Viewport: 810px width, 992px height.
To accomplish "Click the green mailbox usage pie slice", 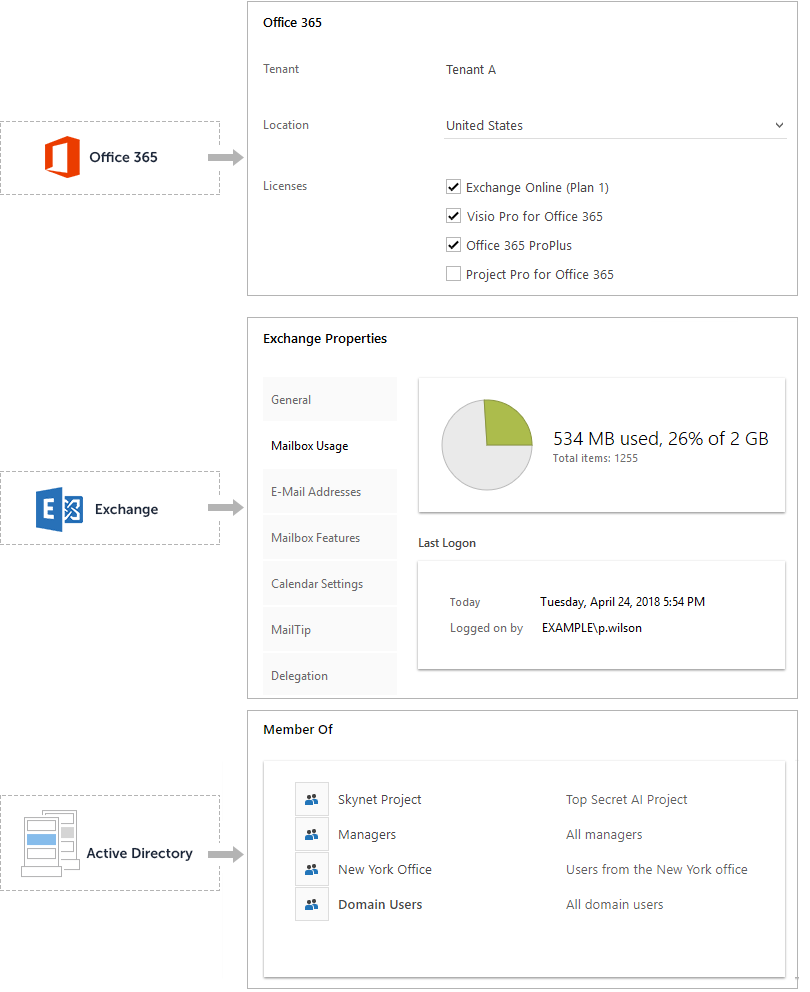I will (x=504, y=425).
